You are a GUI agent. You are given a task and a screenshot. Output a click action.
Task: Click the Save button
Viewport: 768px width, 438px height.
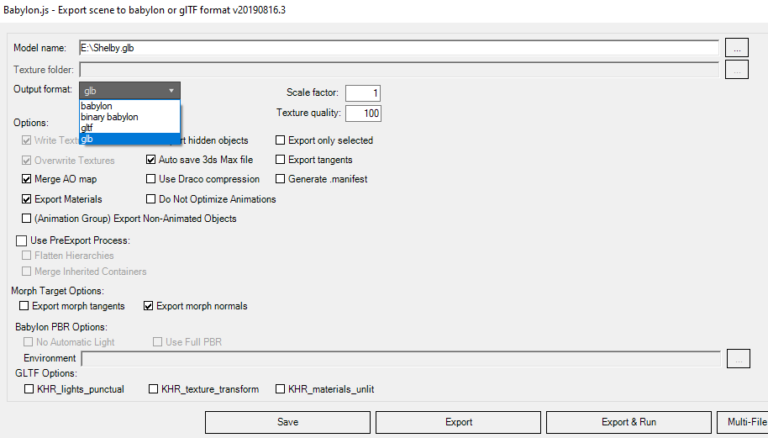pos(288,422)
